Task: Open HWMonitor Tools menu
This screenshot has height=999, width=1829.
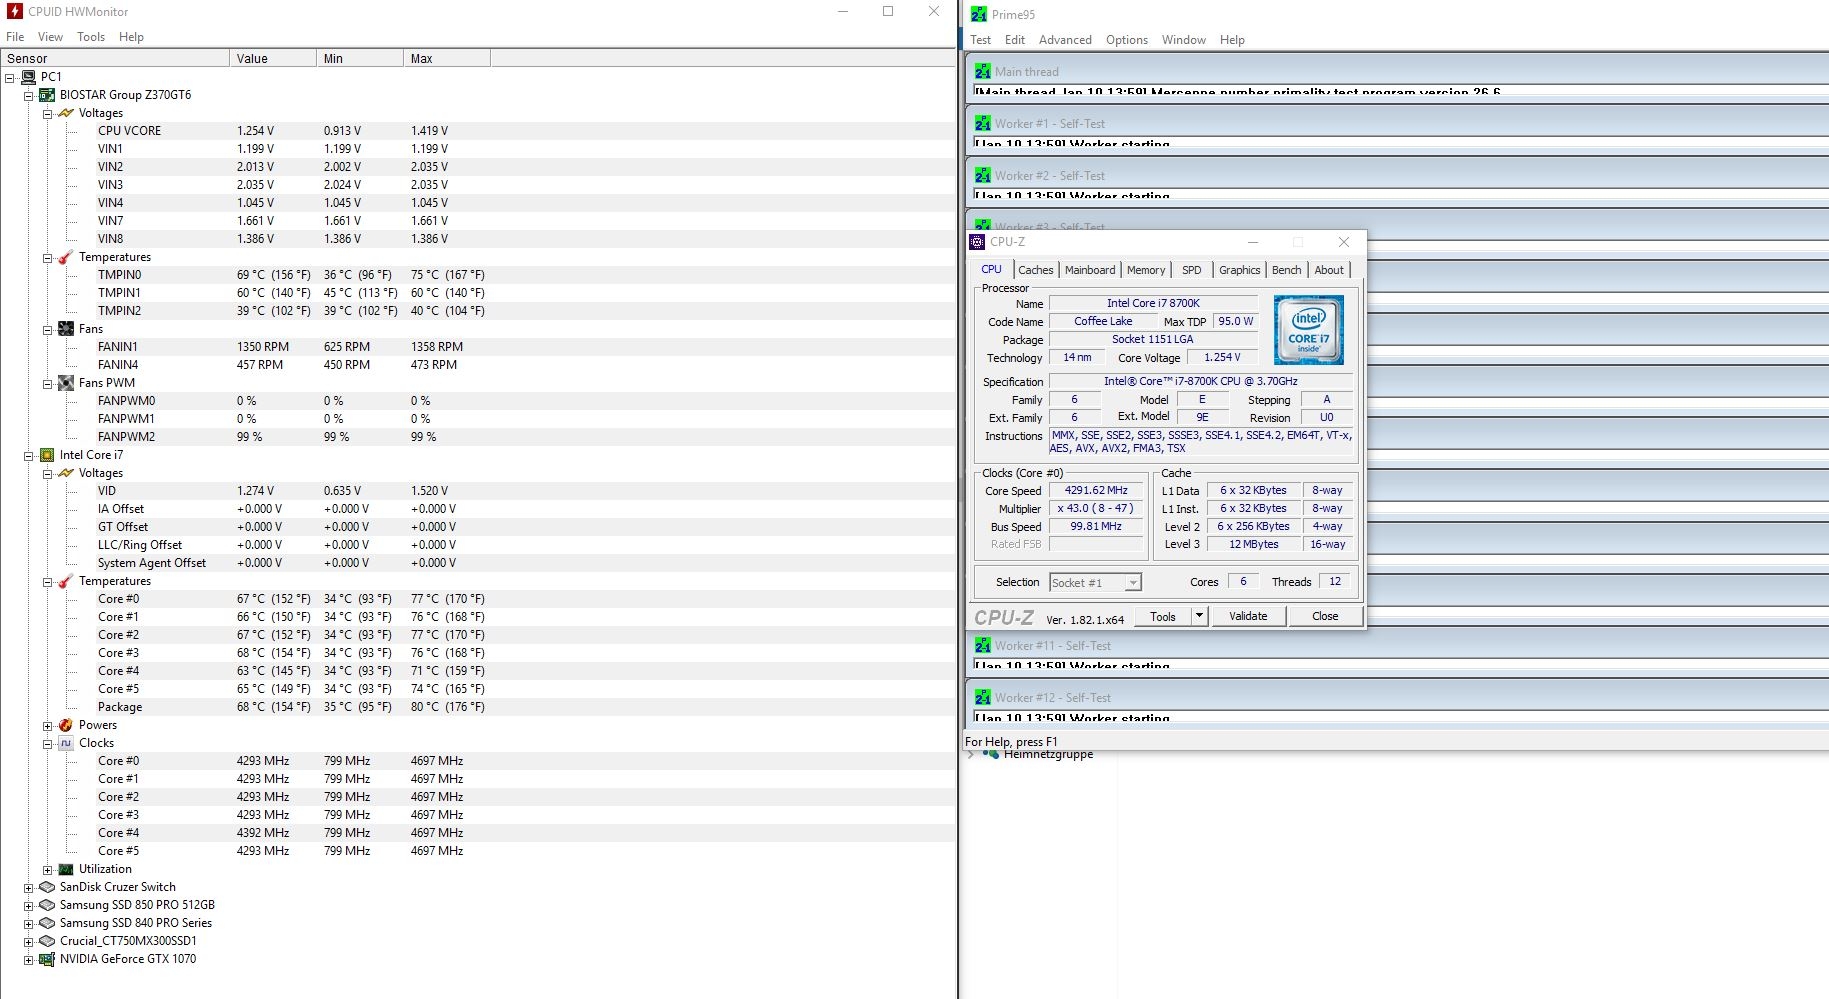Action: tap(91, 37)
